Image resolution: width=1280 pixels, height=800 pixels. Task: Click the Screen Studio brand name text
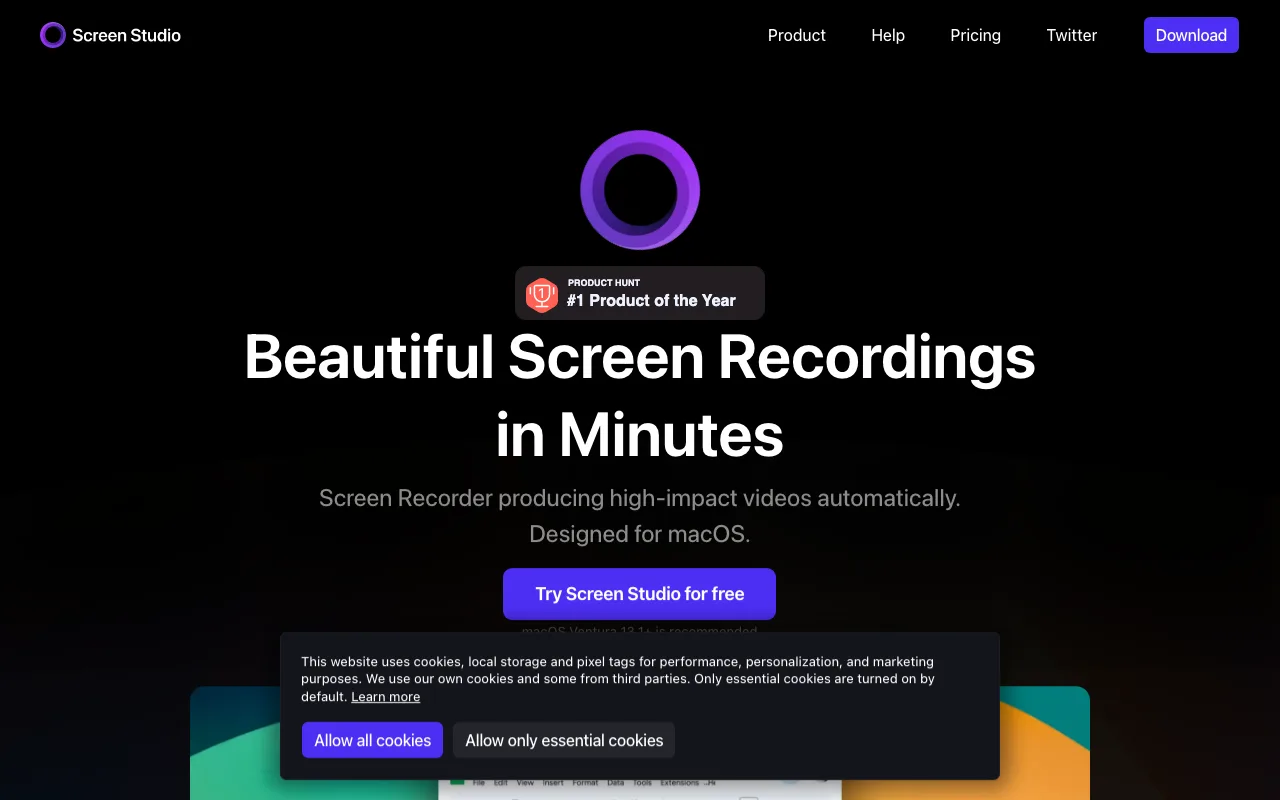(x=126, y=35)
